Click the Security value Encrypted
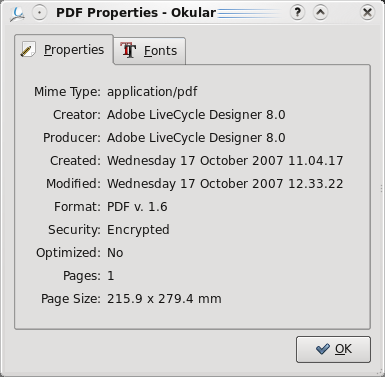The height and width of the screenshot is (377, 385). (x=138, y=230)
